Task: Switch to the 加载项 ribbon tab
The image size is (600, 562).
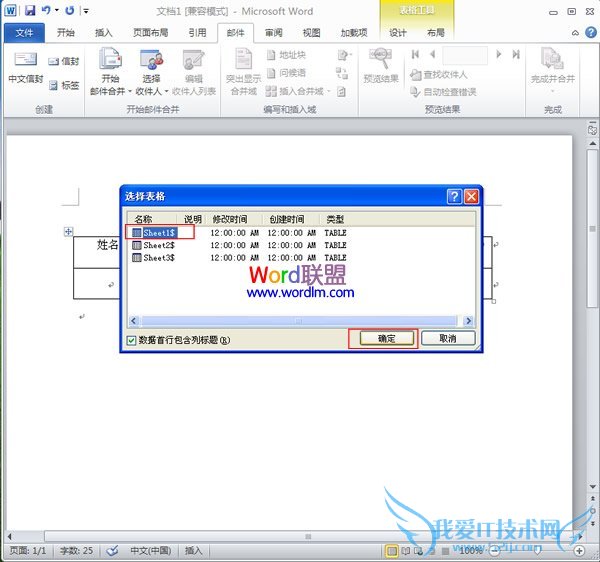Action: tap(354, 33)
